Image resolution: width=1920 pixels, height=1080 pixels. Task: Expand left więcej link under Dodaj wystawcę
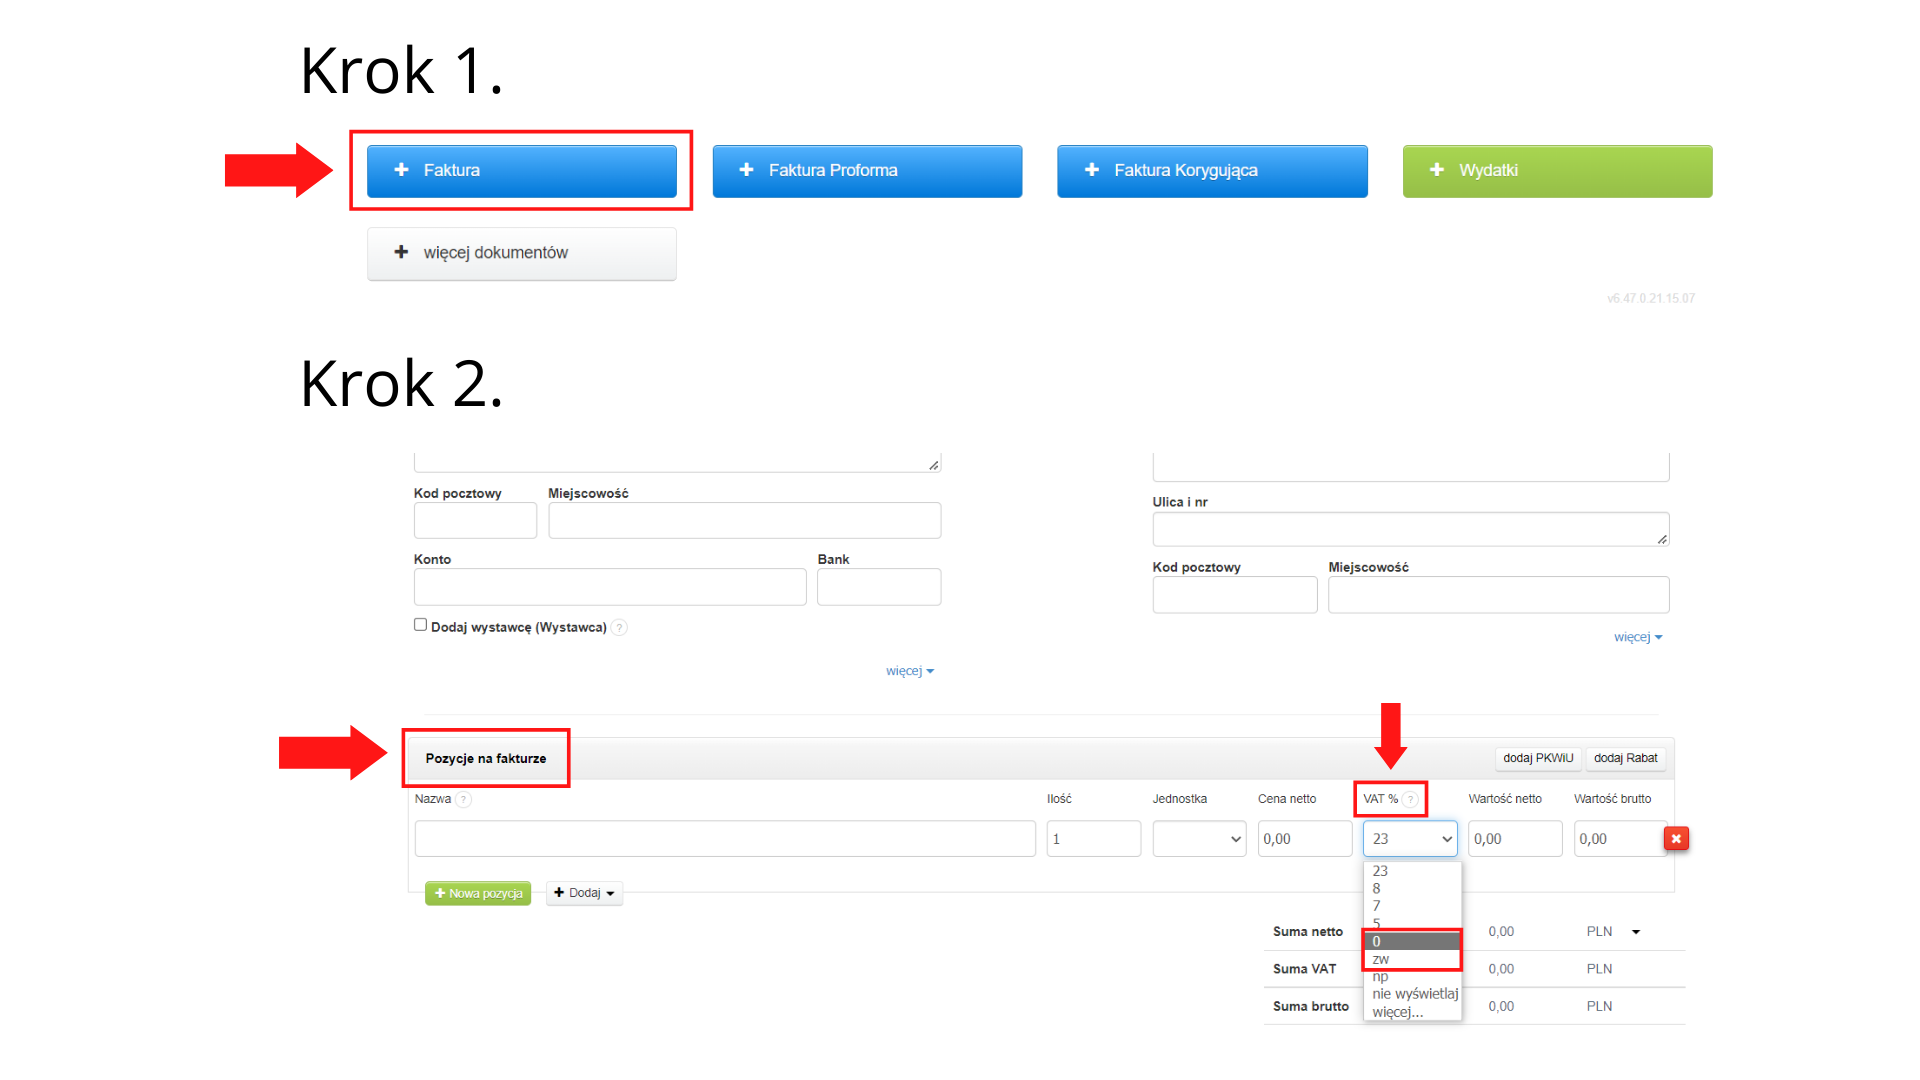[909, 671]
